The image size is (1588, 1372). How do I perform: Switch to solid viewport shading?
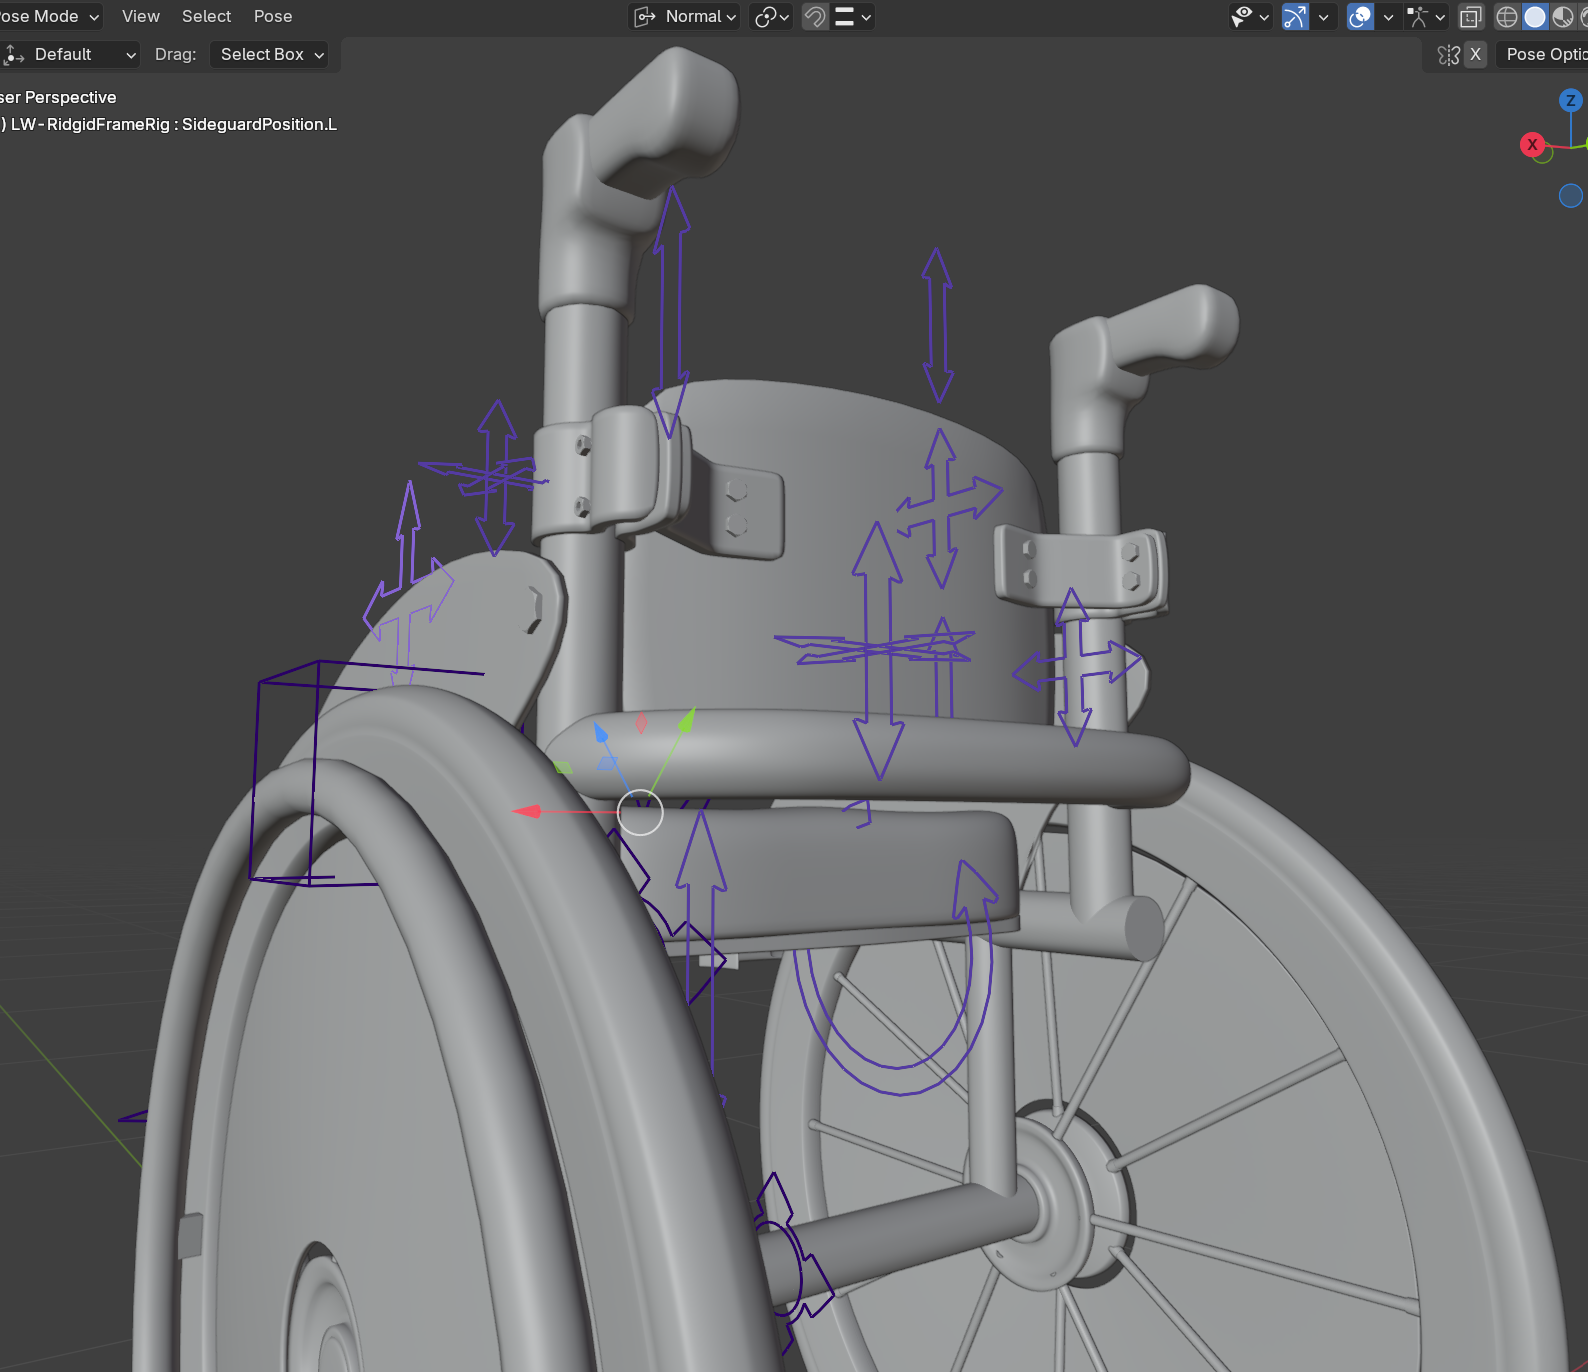(x=1535, y=16)
